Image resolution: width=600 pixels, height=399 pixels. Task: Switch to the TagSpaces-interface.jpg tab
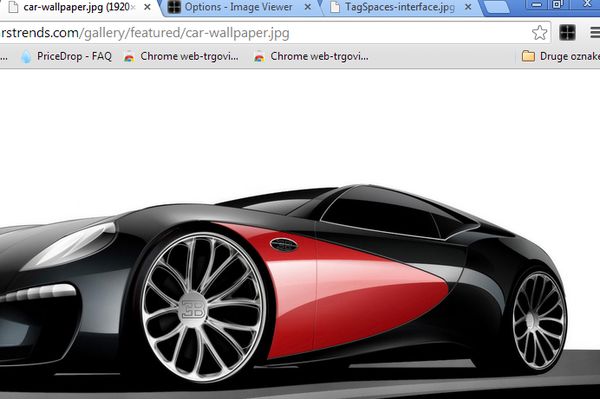click(x=400, y=7)
